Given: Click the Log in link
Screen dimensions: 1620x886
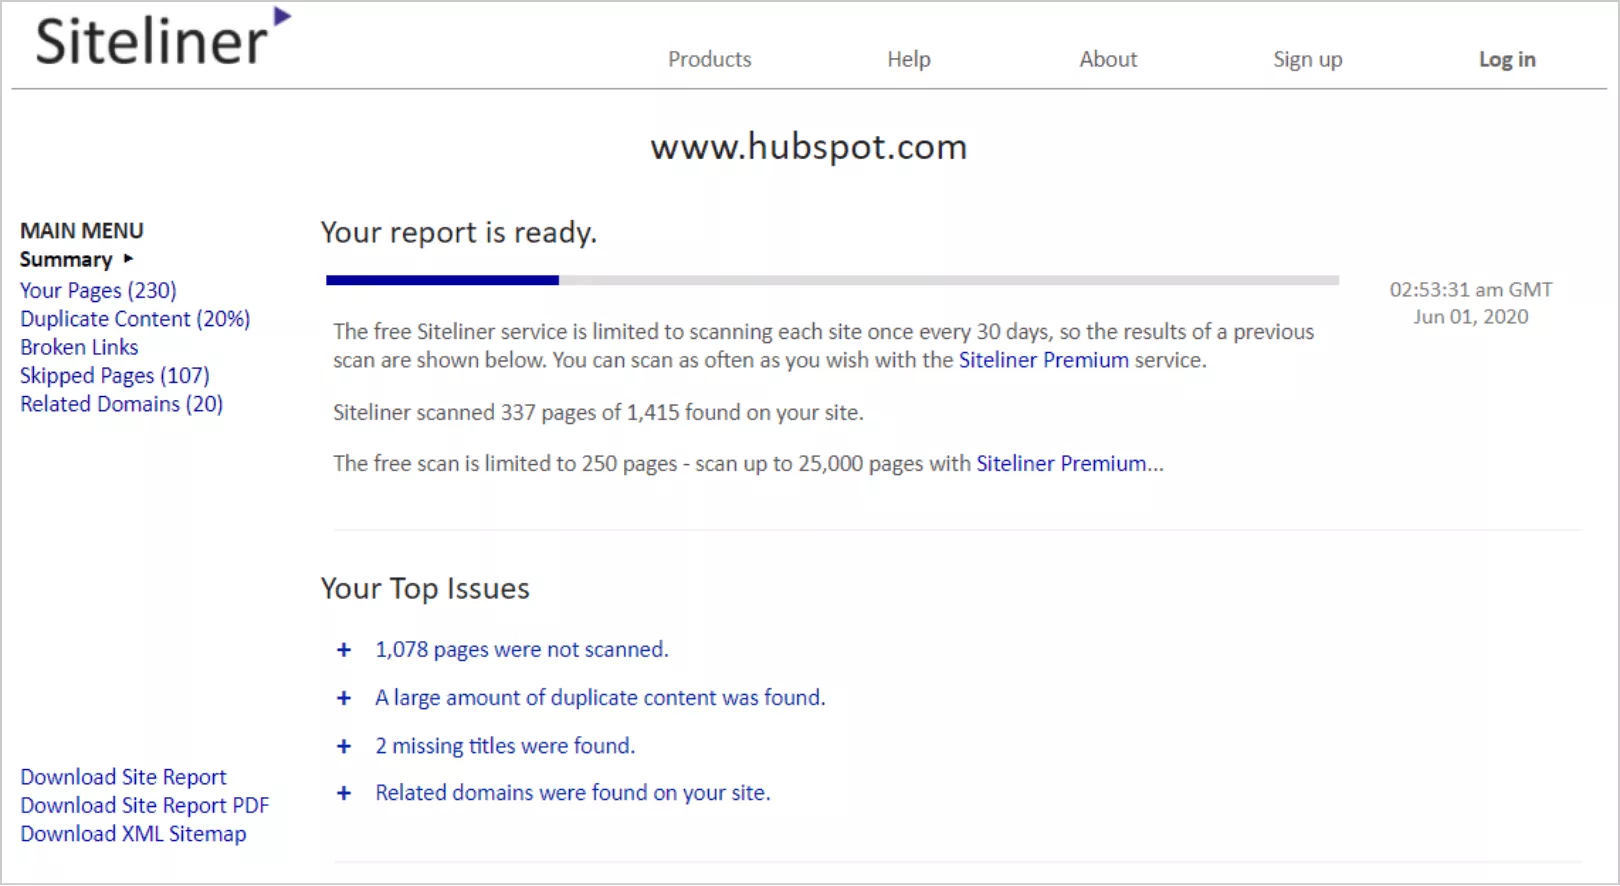Looking at the screenshot, I should (x=1507, y=59).
